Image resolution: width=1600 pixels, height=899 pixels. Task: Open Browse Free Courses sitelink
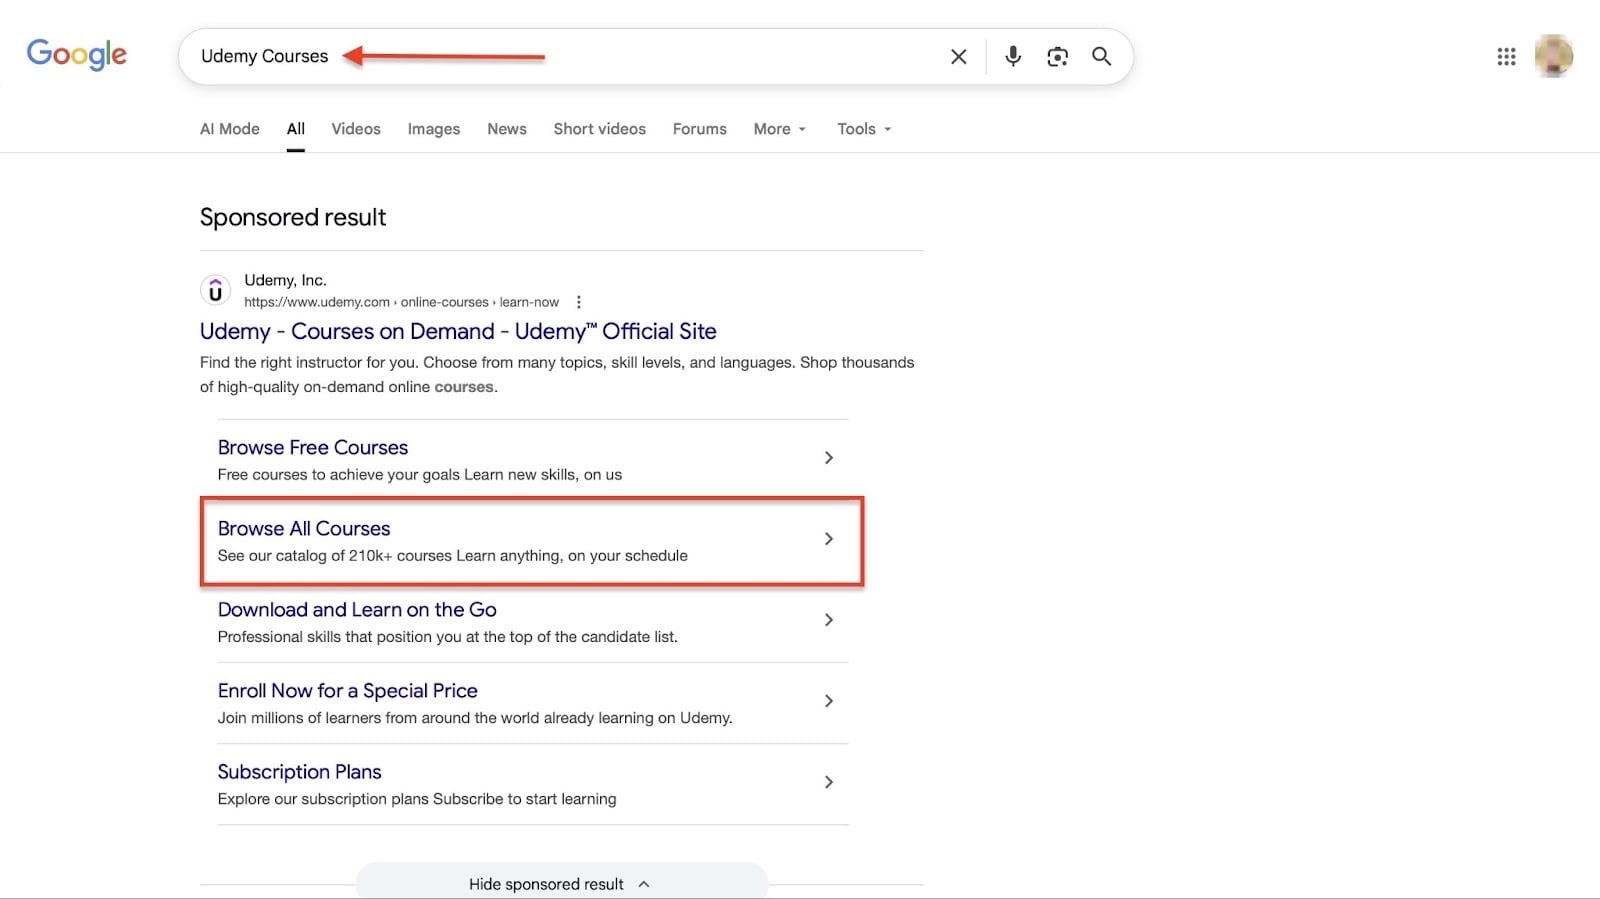(313, 447)
